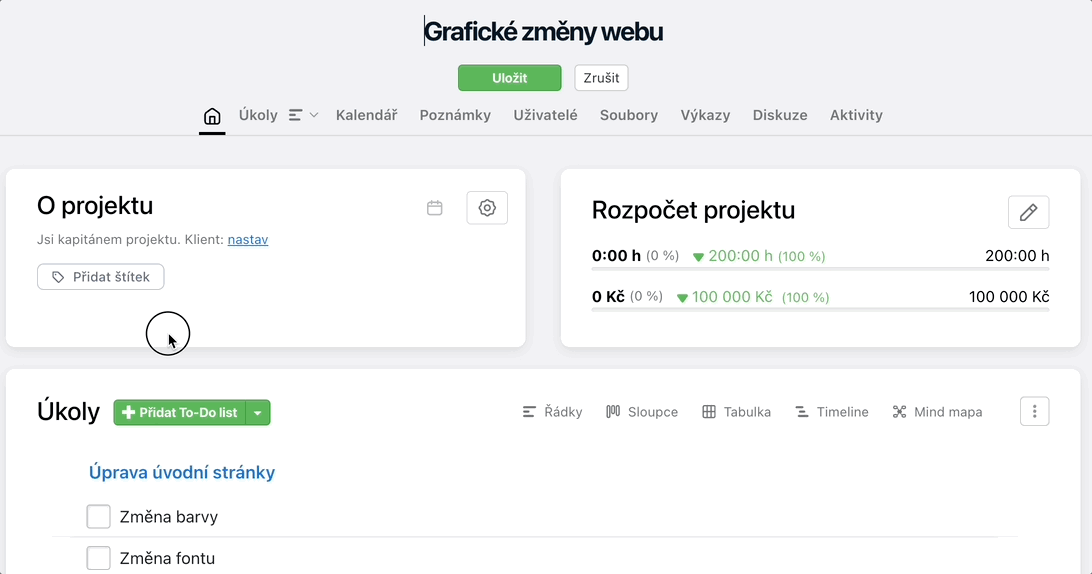Check the Změna barvy task checkbox
The image size is (1092, 574).
coord(98,517)
